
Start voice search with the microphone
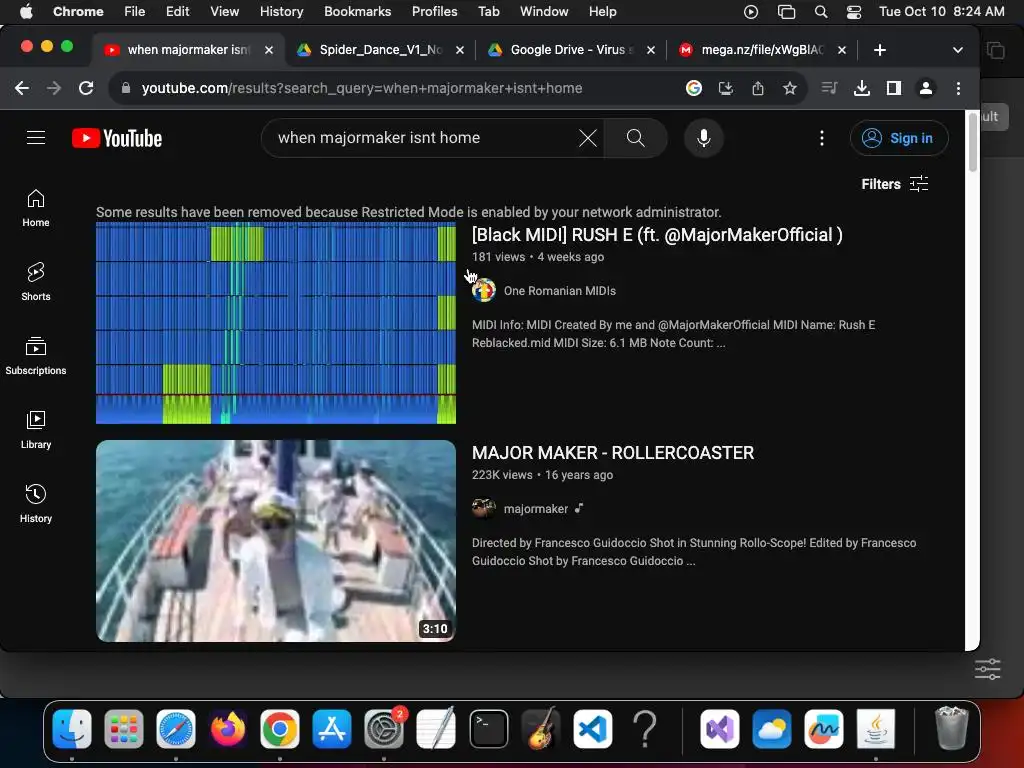703,138
